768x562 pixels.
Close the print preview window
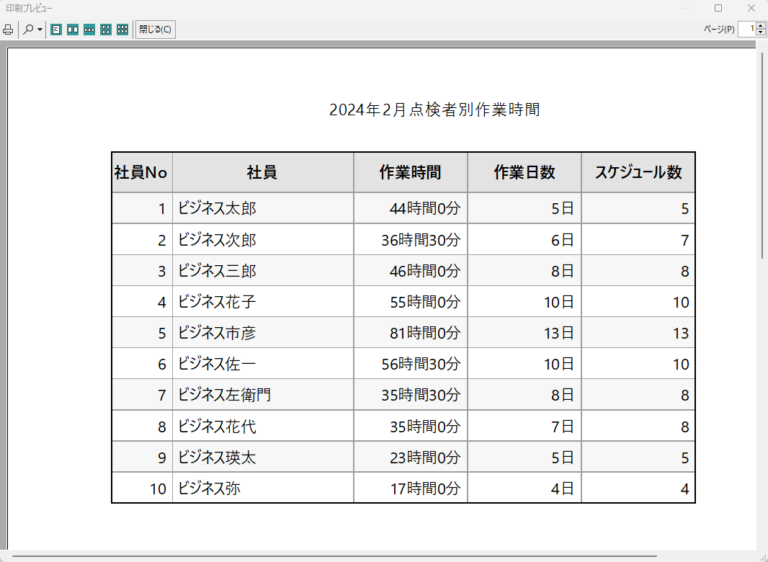click(750, 8)
